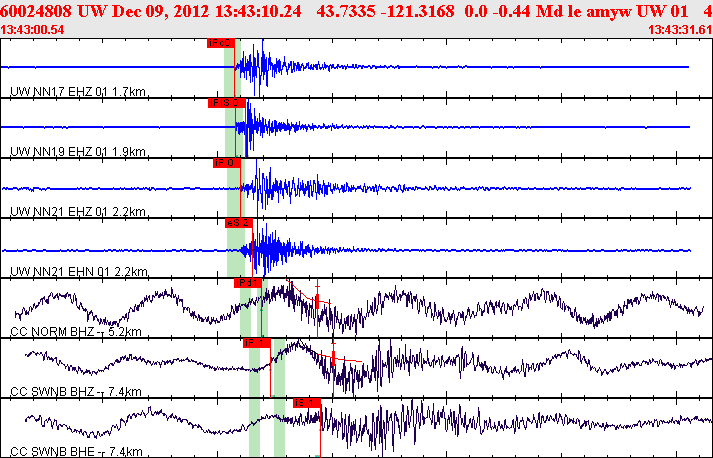Image resolution: width=713 pixels, height=458 pixels.
Task: Click station label UW NN17 EHZ 01 1.7km
Action: (x=78, y=92)
